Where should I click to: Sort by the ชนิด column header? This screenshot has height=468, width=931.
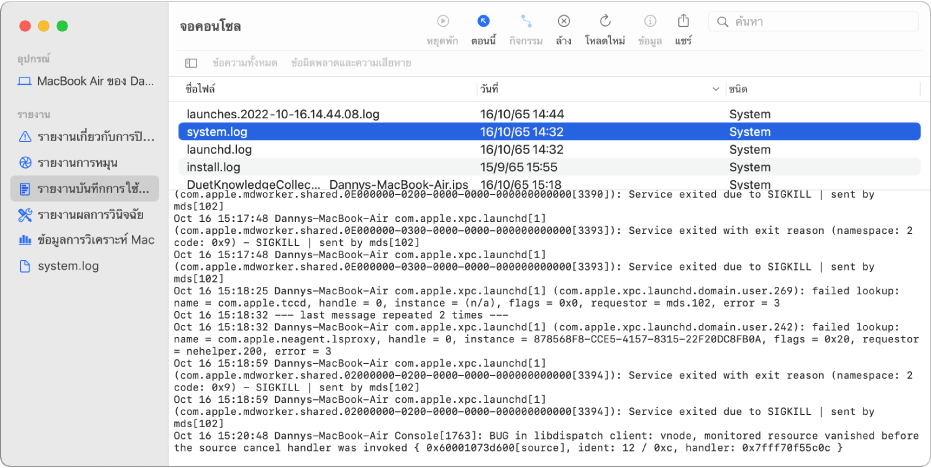coord(738,89)
